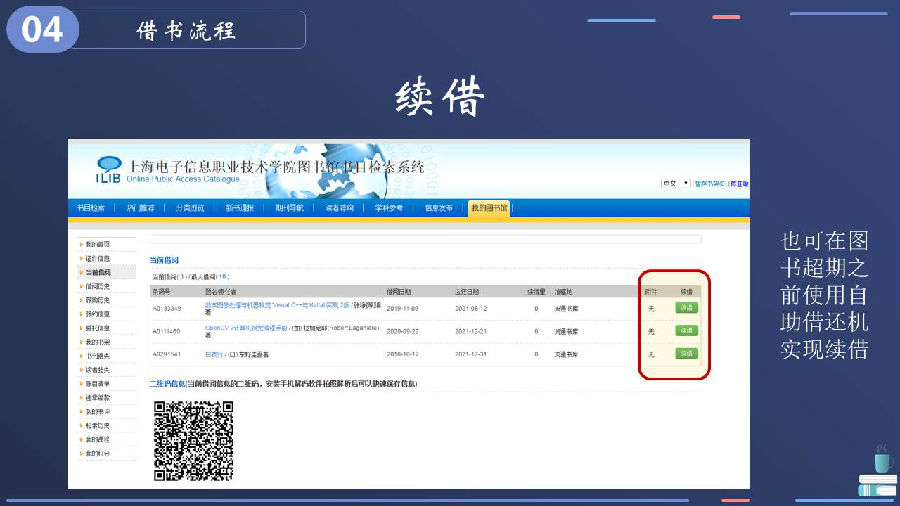Open the first item in the left sidebar
Viewport: 900px width, 506px height.
pos(98,244)
